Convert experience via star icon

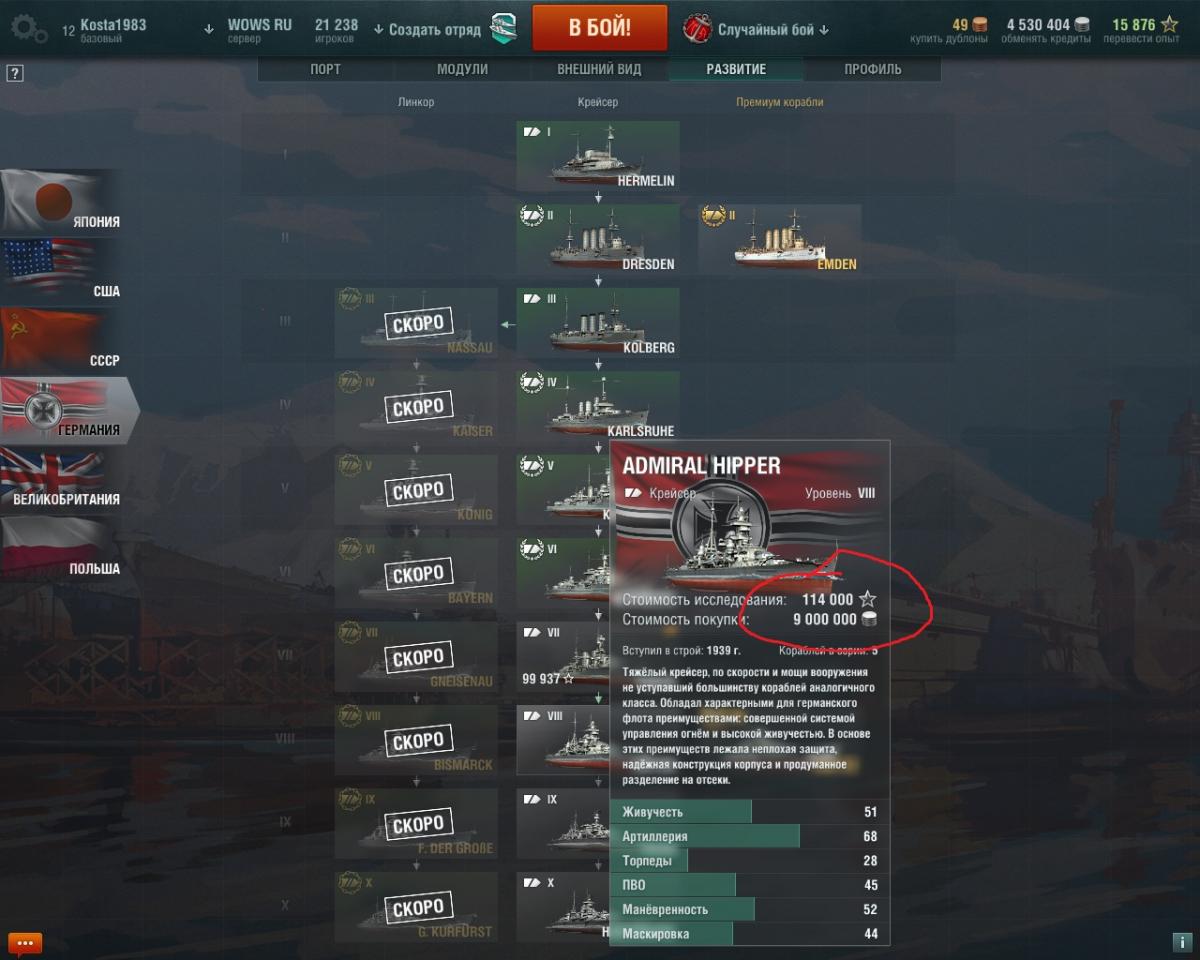pyautogui.click(x=1169, y=24)
